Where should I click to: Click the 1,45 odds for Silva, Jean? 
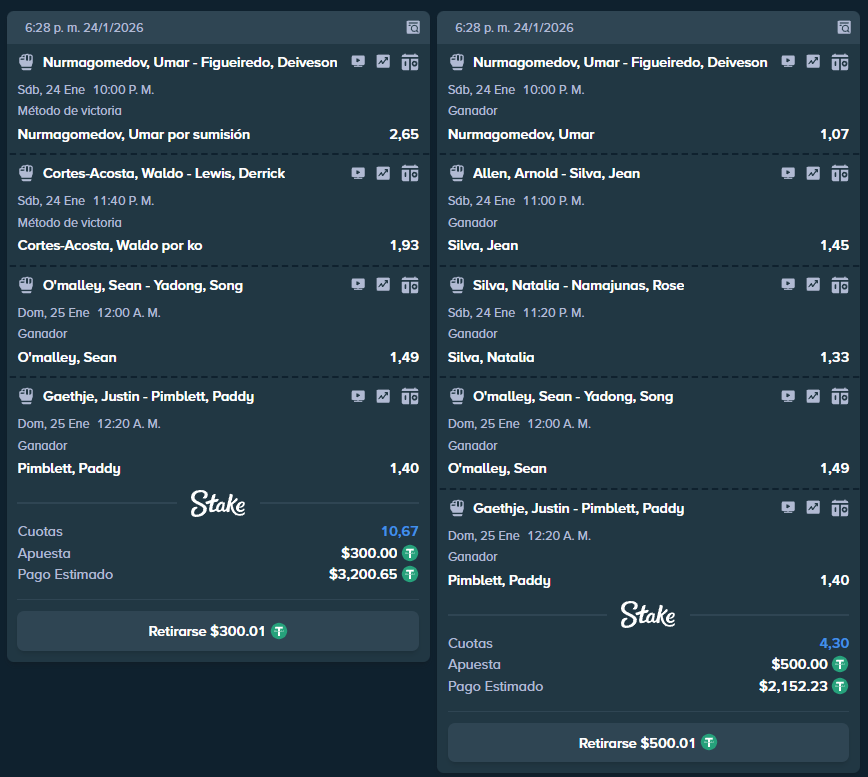coord(835,246)
